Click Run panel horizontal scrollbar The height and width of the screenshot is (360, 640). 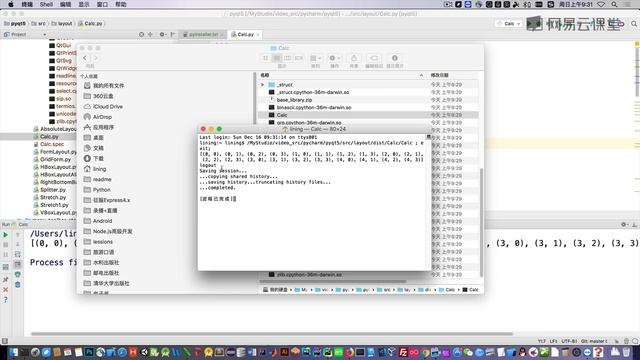click(x=272, y=334)
